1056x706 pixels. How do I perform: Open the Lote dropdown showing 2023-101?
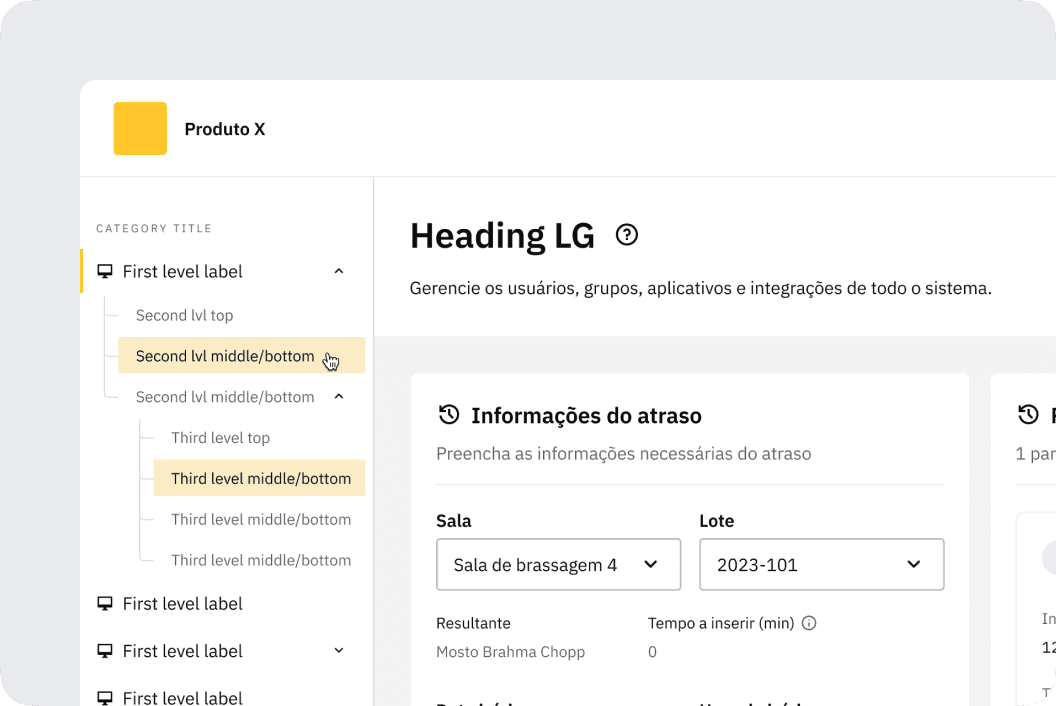click(821, 565)
